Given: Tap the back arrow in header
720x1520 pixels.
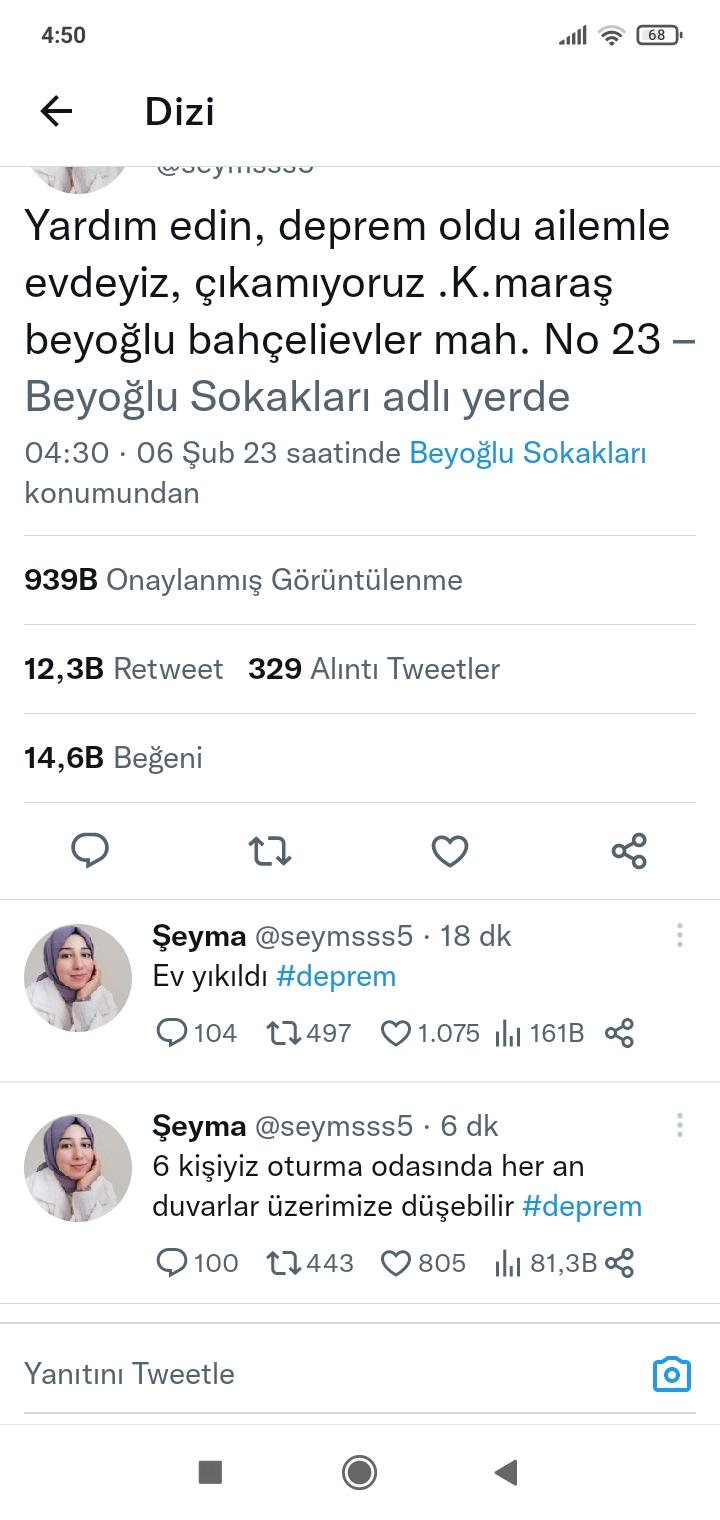Looking at the screenshot, I should [57, 111].
